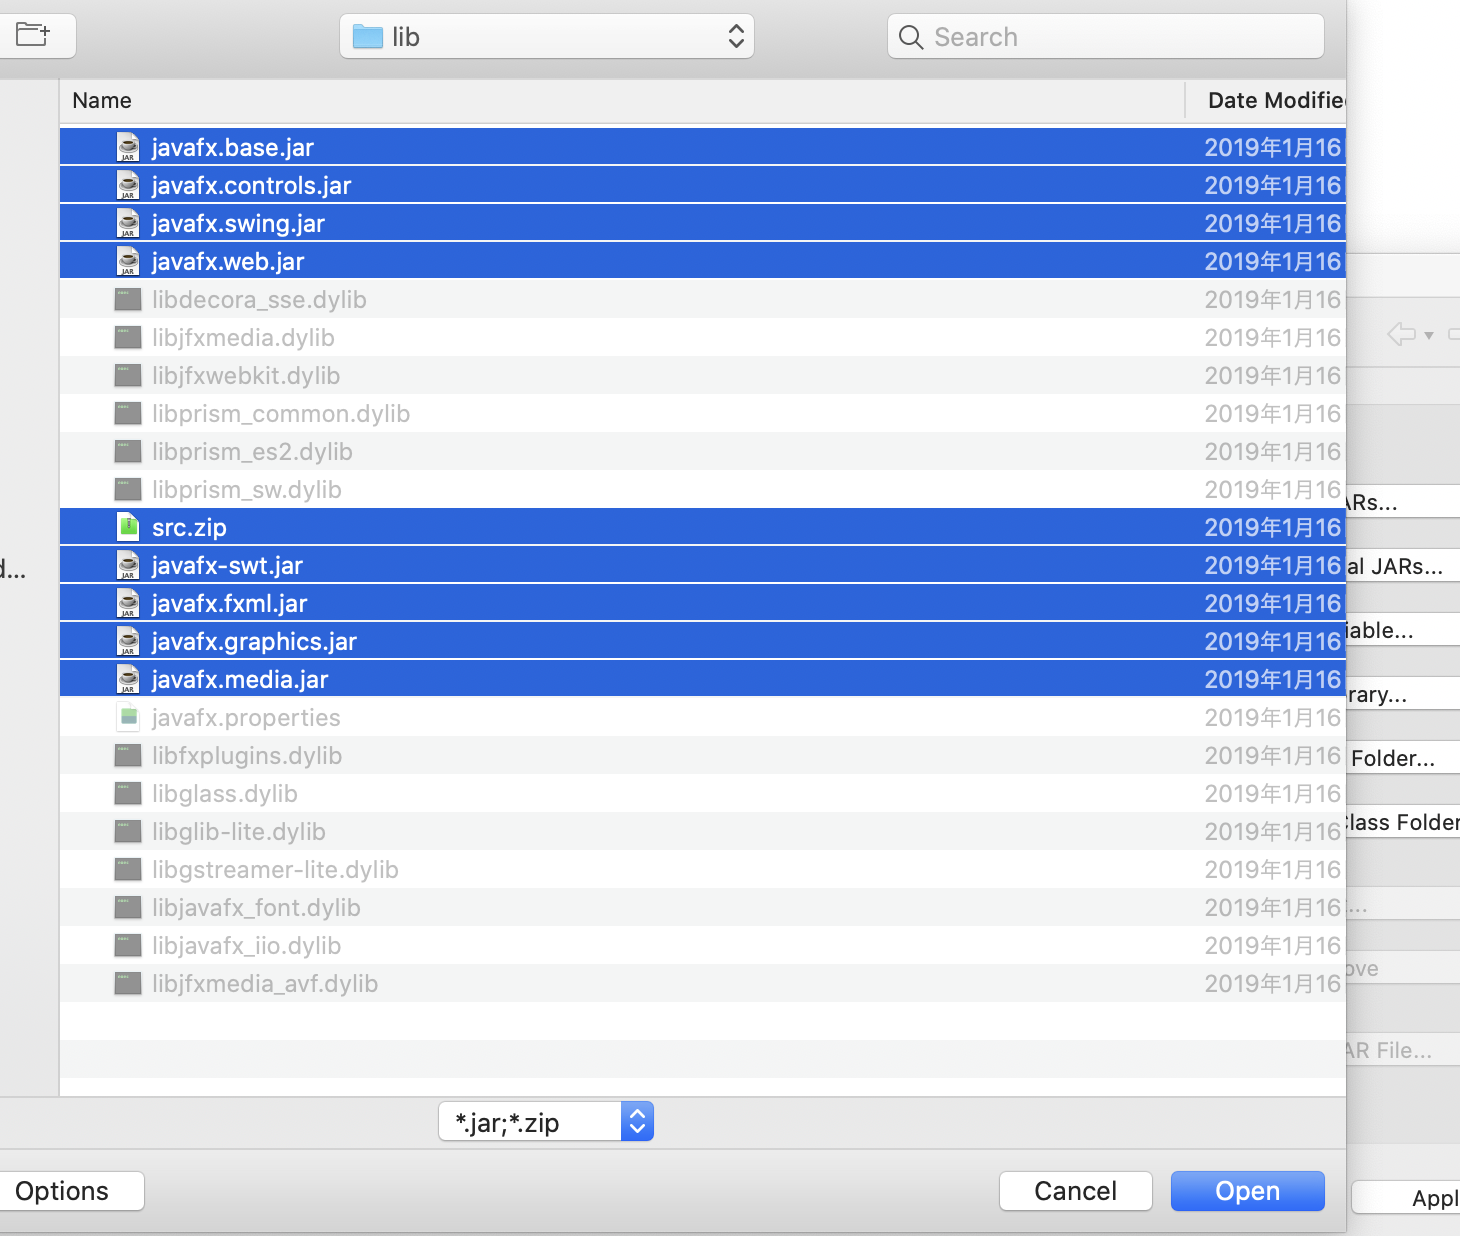Image resolution: width=1460 pixels, height=1236 pixels.
Task: Click the libjavafx_iio.dylib file icon
Action: [128, 945]
